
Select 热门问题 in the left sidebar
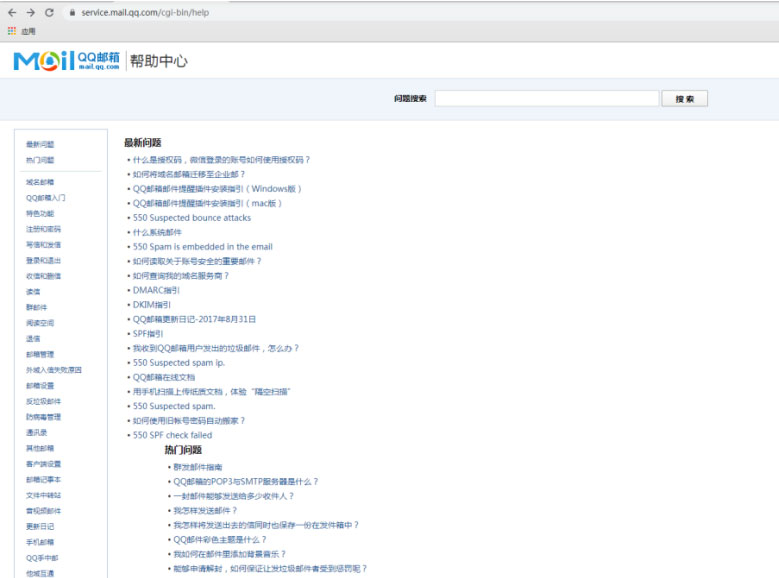pyautogui.click(x=40, y=160)
